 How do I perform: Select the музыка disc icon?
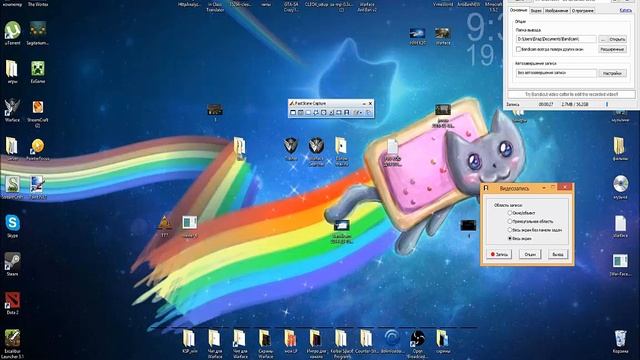click(620, 187)
